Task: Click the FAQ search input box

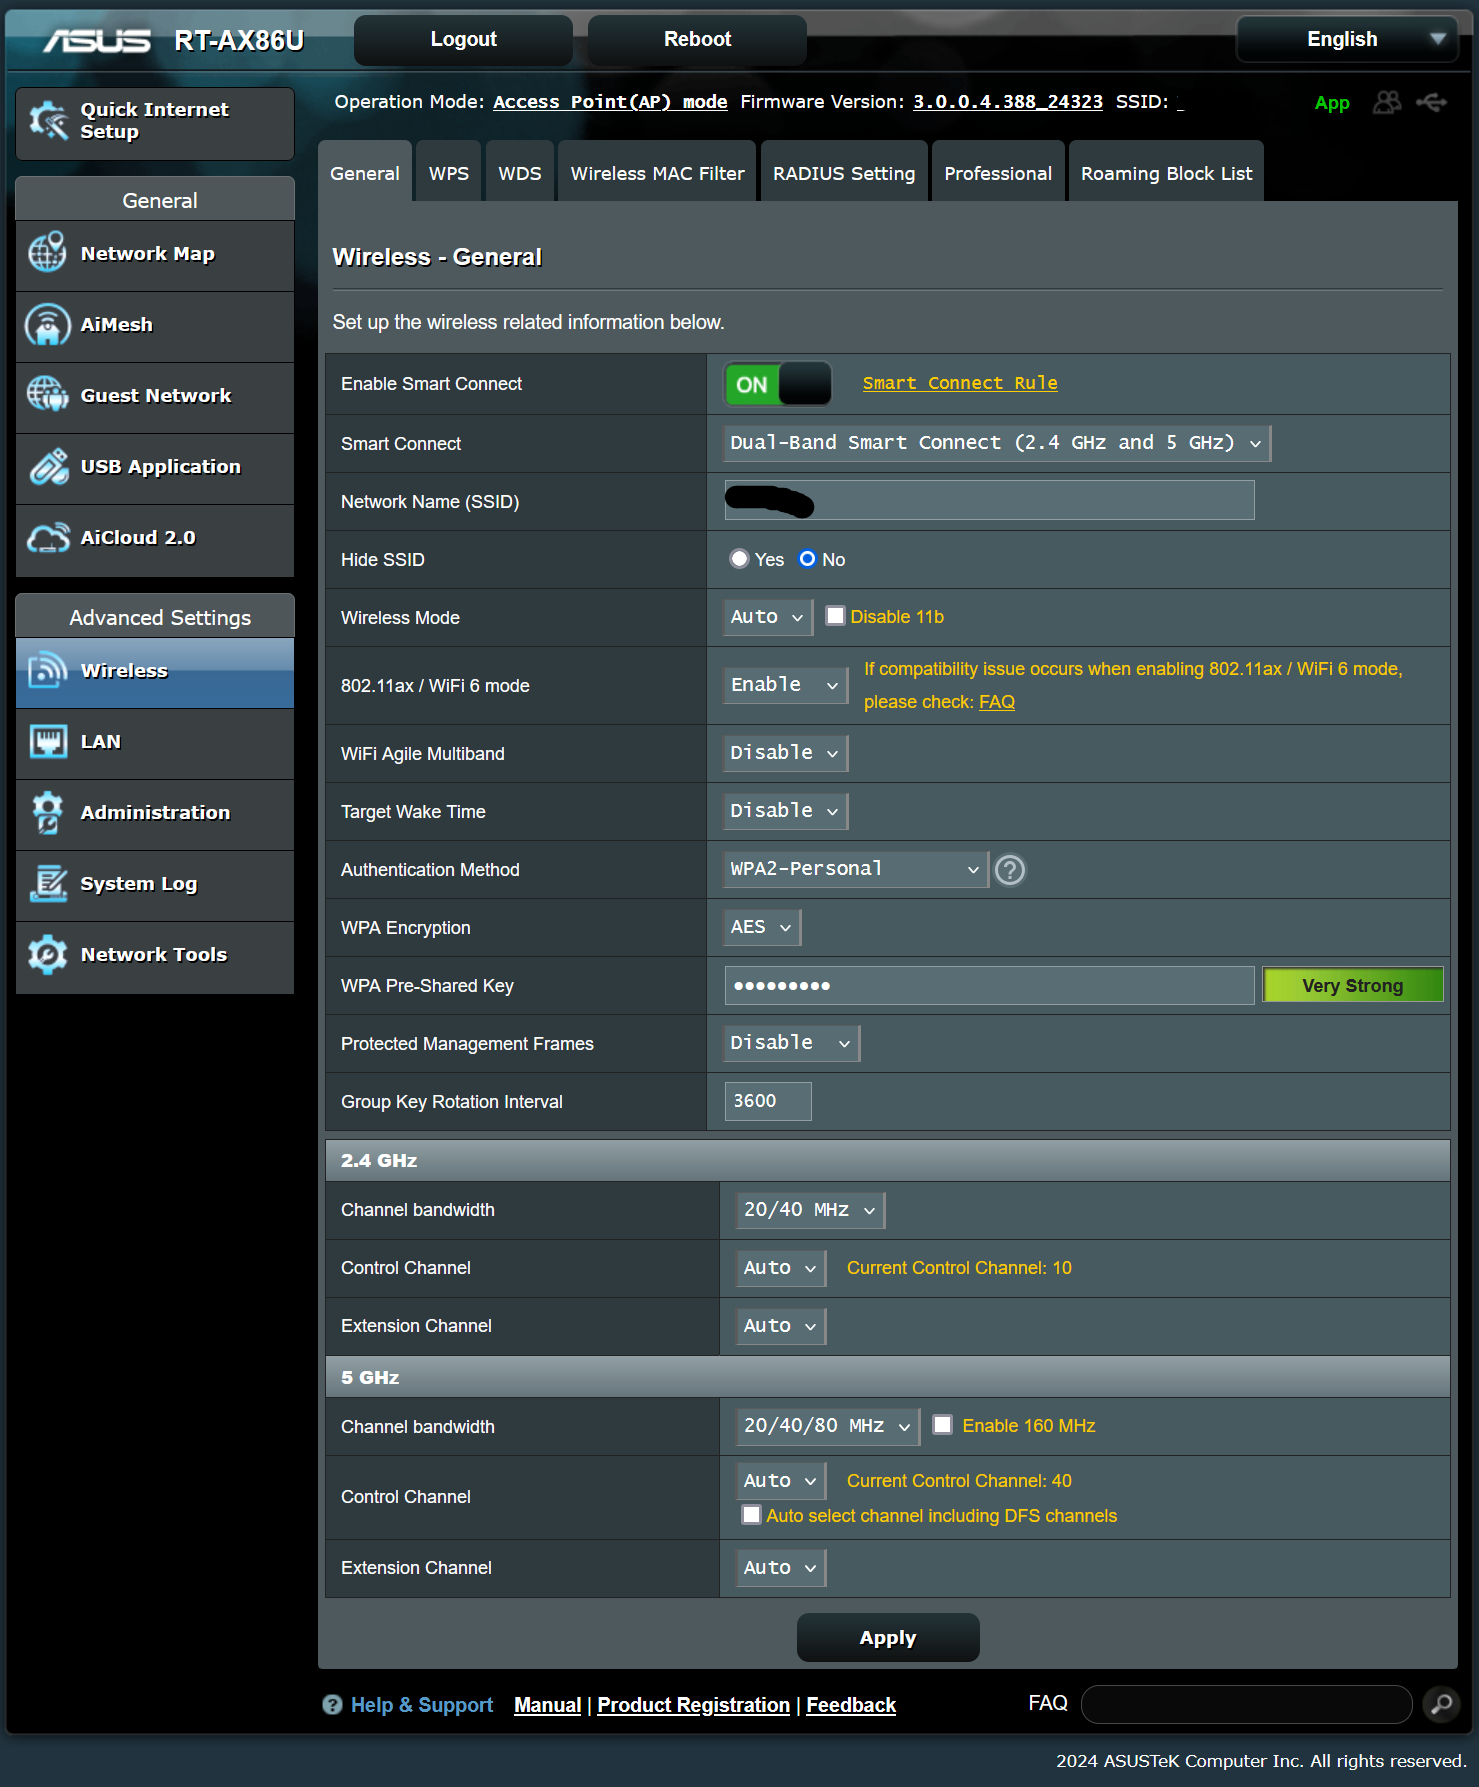Action: 1246,1704
